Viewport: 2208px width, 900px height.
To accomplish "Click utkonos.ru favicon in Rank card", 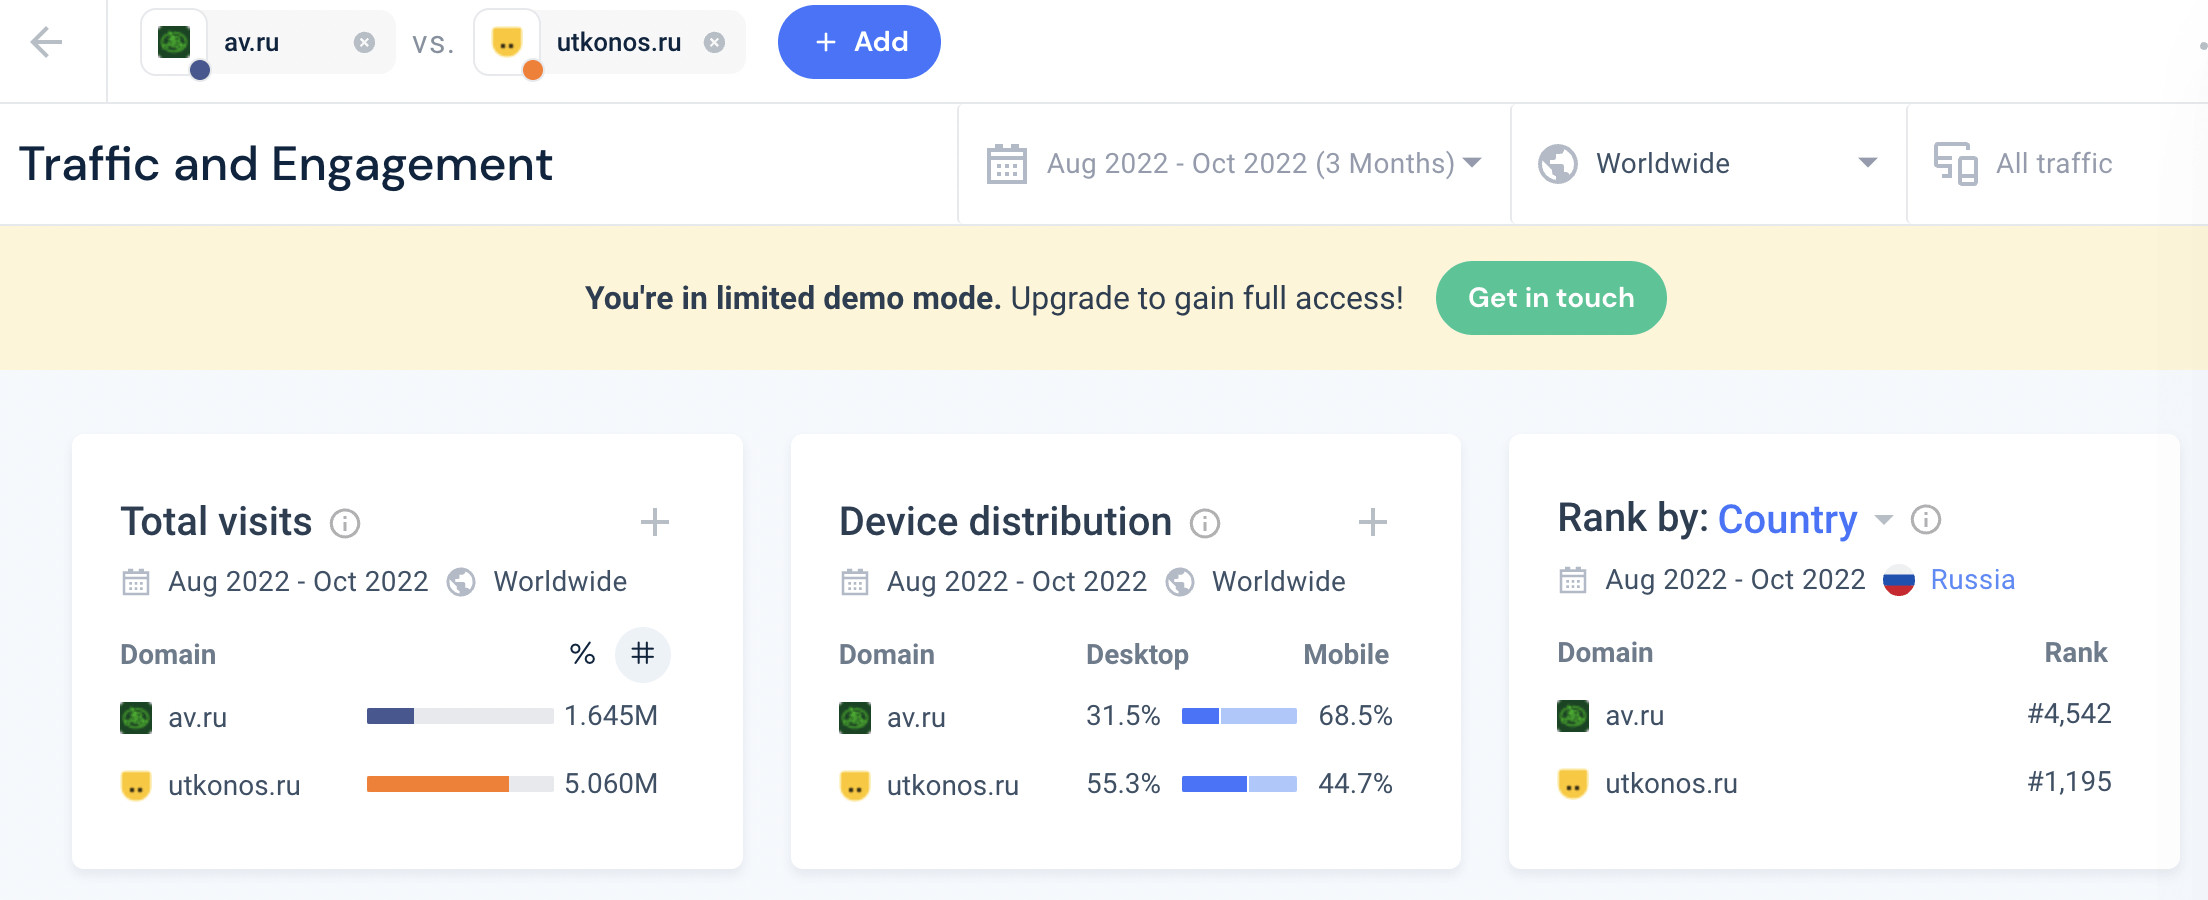I will [x=1573, y=783].
